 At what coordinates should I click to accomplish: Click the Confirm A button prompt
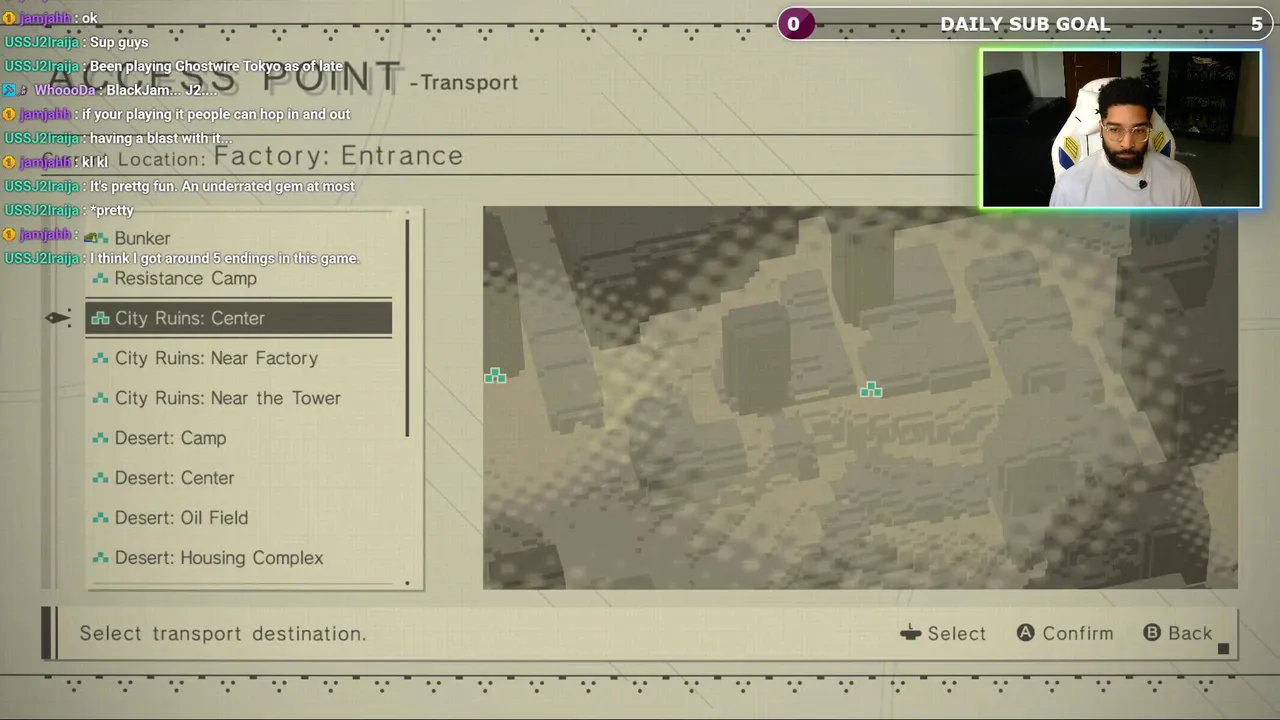(x=1065, y=633)
